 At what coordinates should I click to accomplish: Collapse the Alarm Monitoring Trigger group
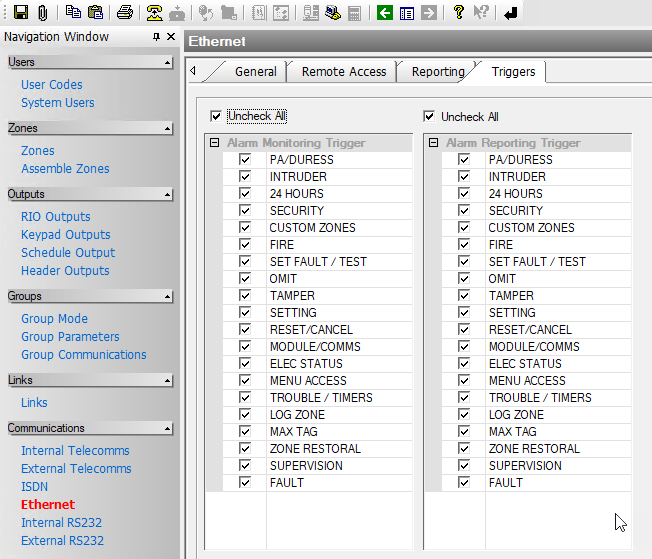pyautogui.click(x=214, y=143)
